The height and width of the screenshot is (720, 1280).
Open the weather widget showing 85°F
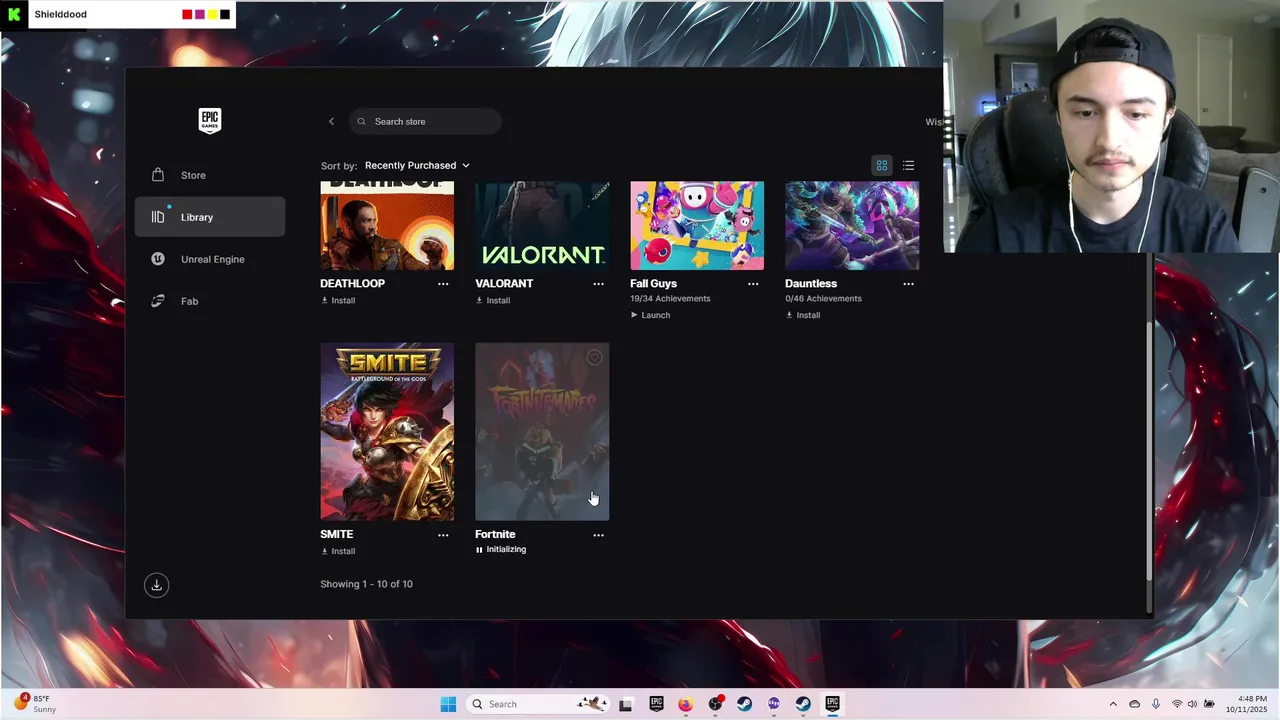click(34, 704)
